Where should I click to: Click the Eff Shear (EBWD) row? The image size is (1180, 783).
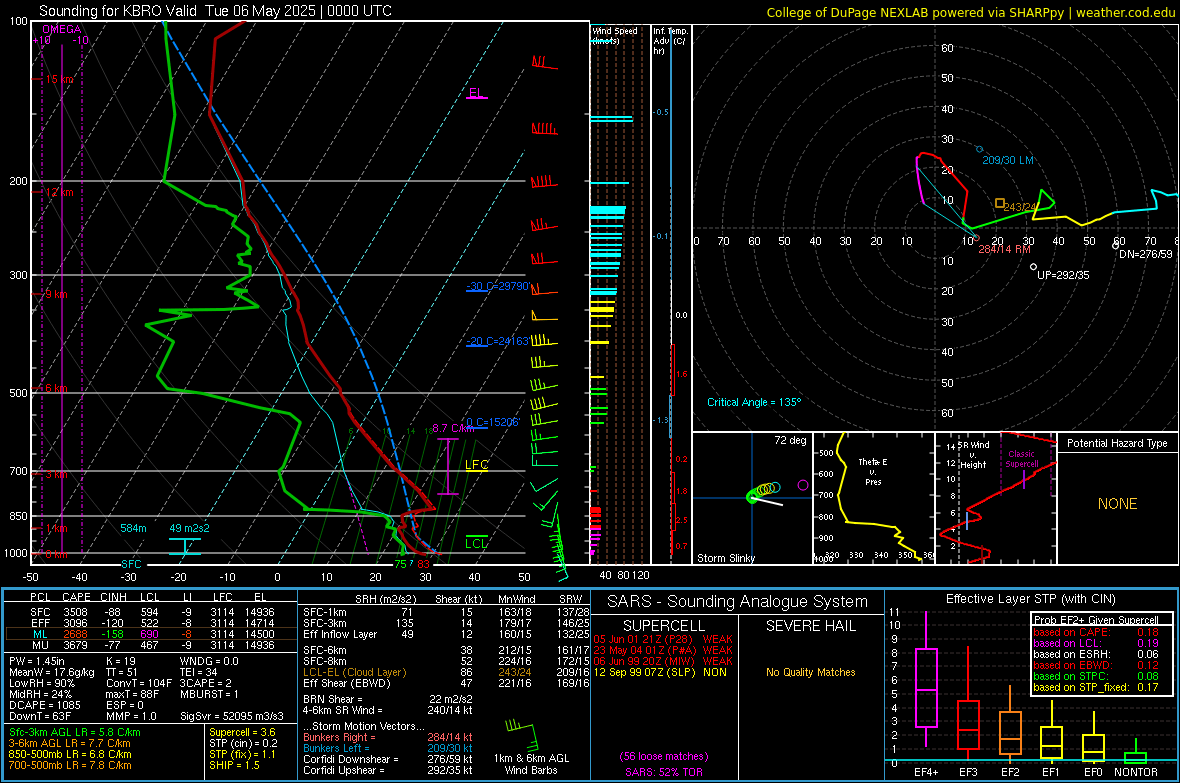(446, 684)
